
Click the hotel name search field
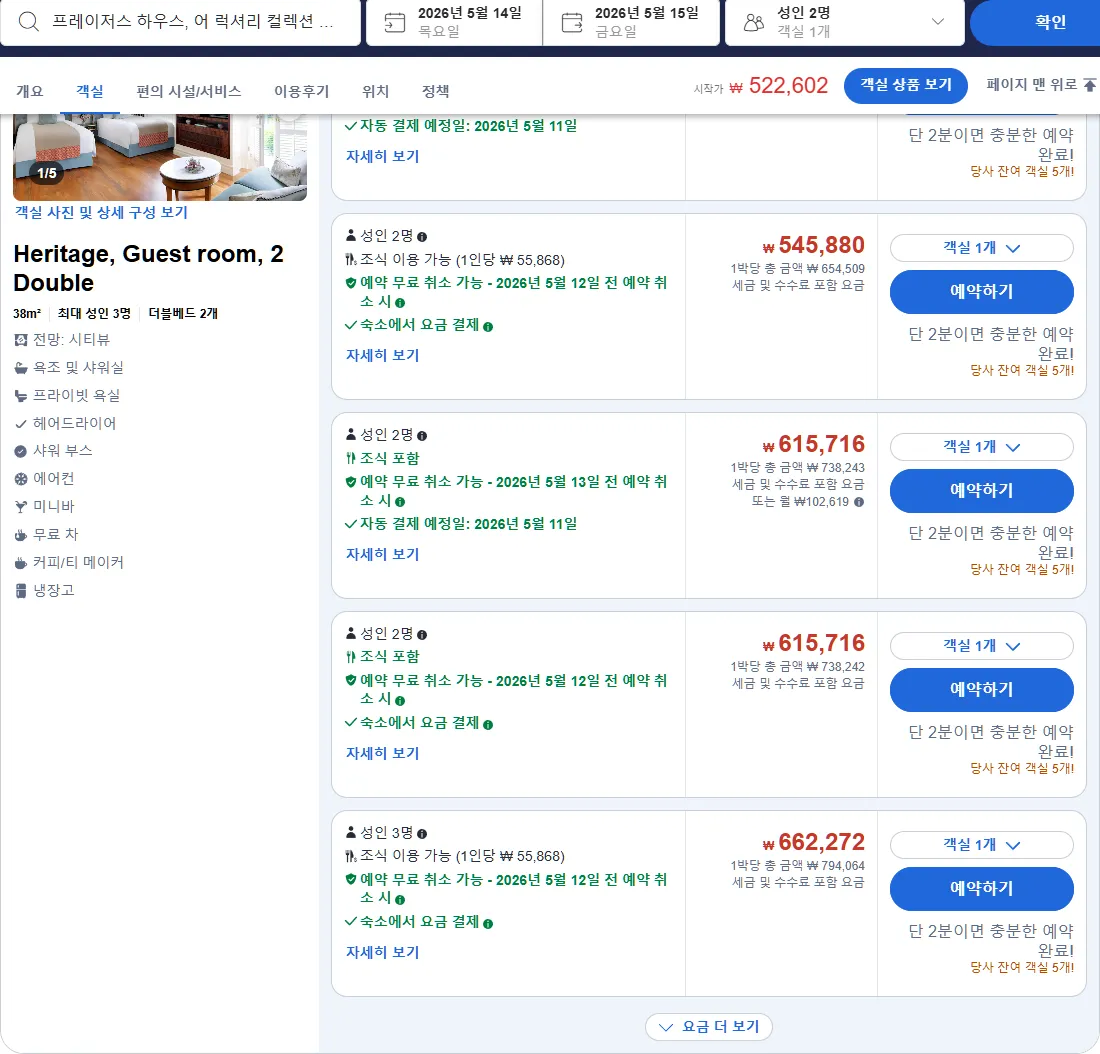click(180, 22)
